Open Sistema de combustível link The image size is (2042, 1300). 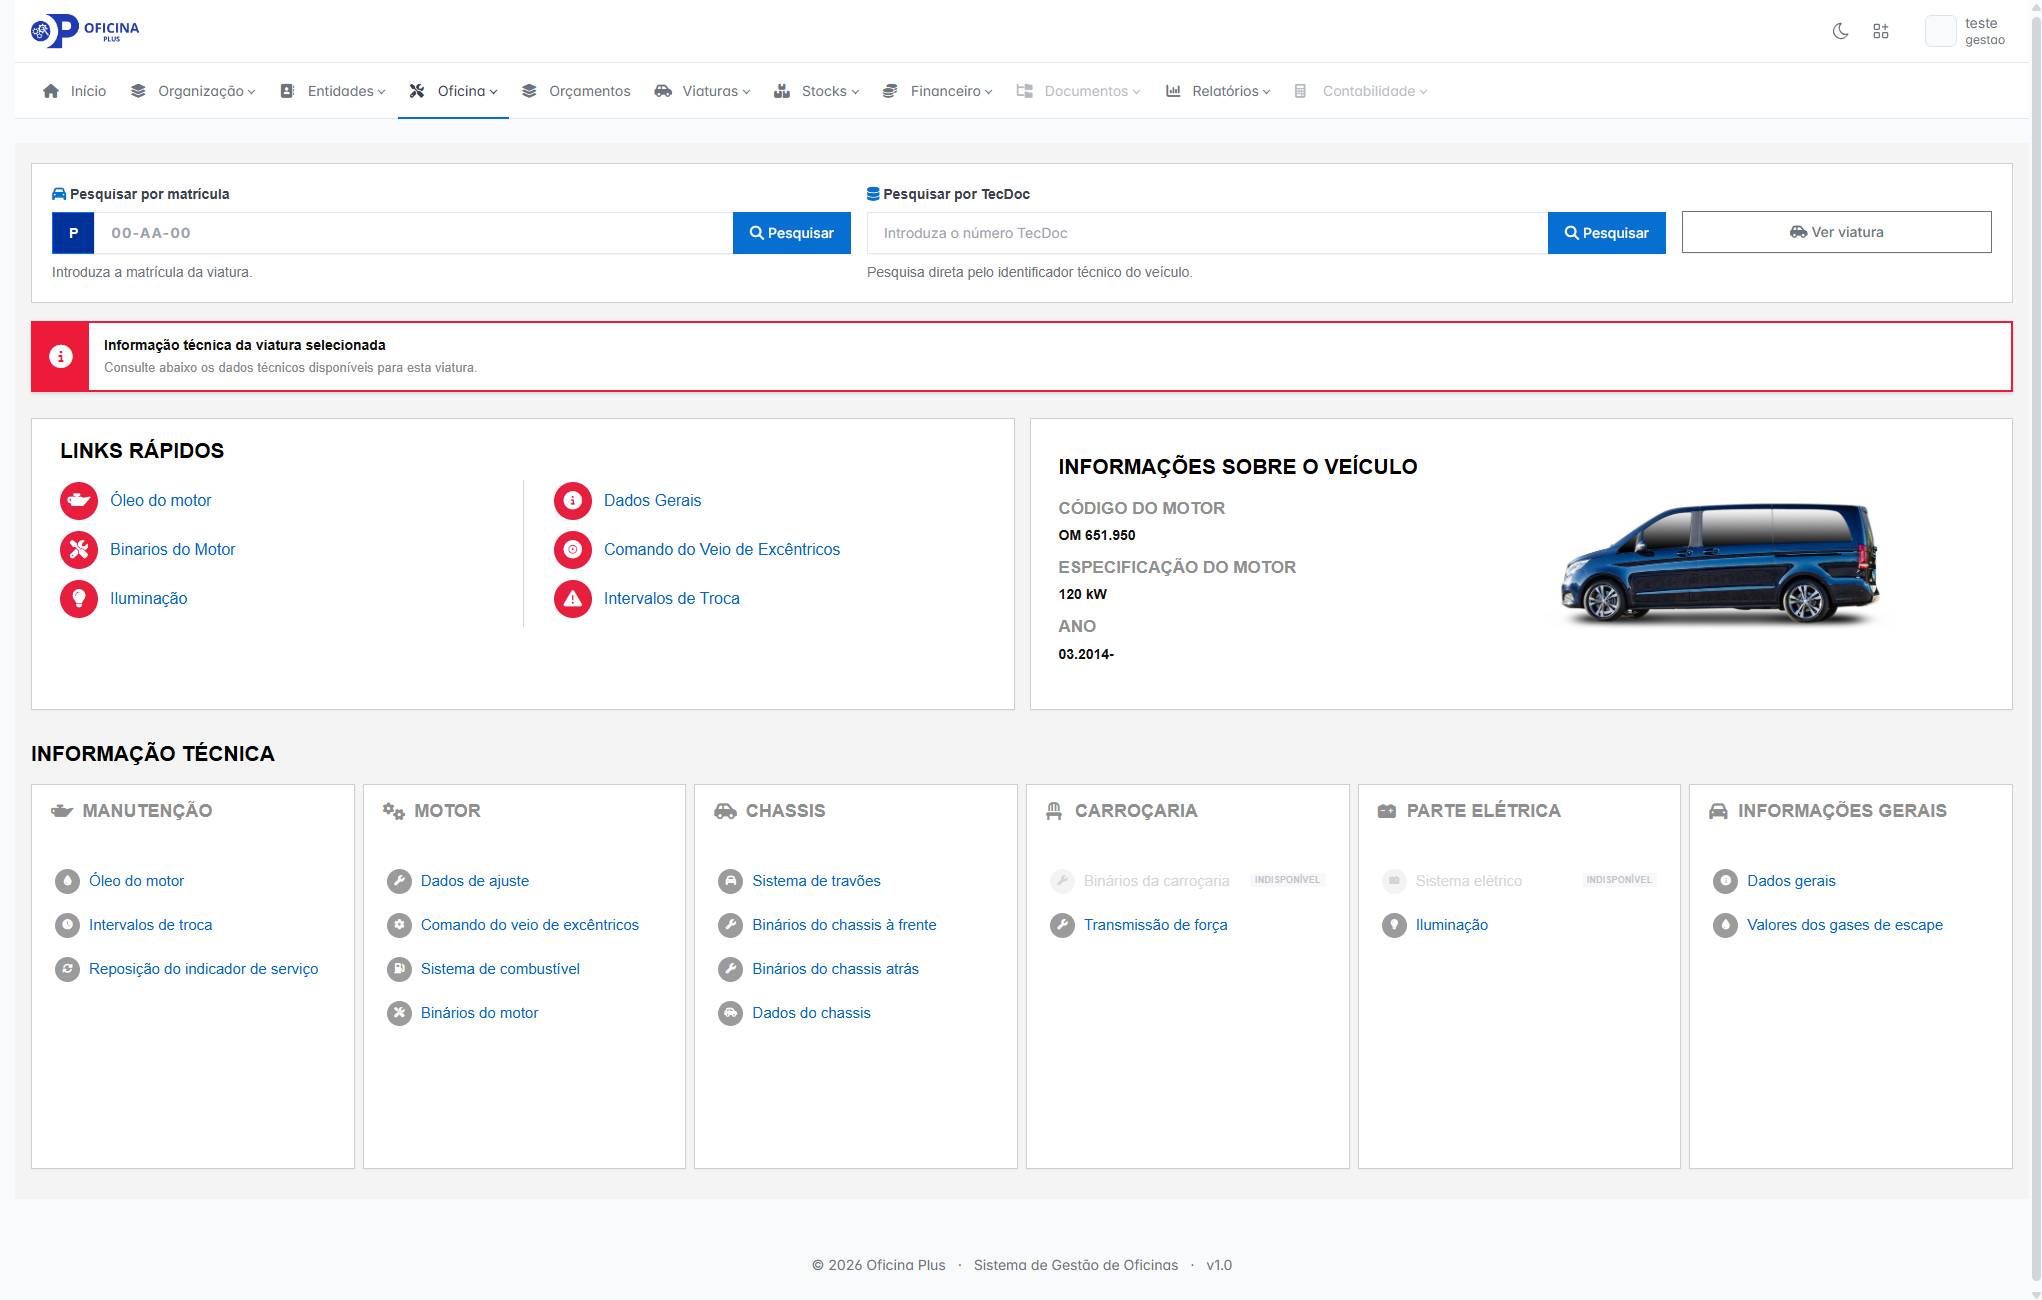coord(500,969)
